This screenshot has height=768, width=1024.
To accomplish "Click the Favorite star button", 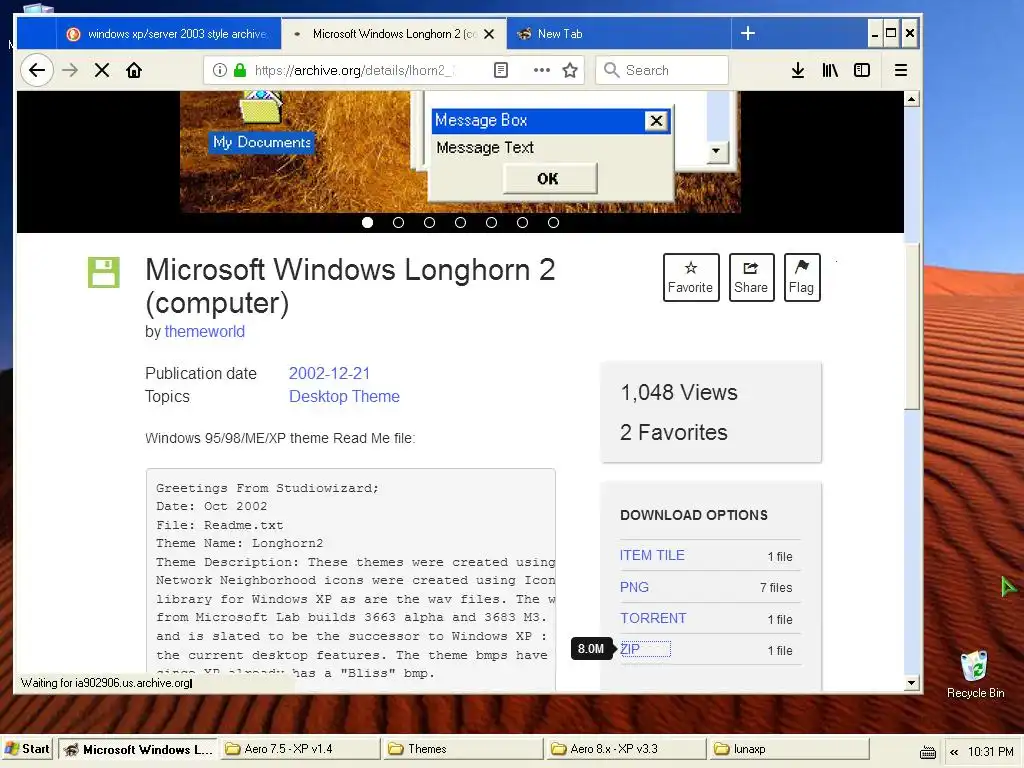I will (691, 278).
